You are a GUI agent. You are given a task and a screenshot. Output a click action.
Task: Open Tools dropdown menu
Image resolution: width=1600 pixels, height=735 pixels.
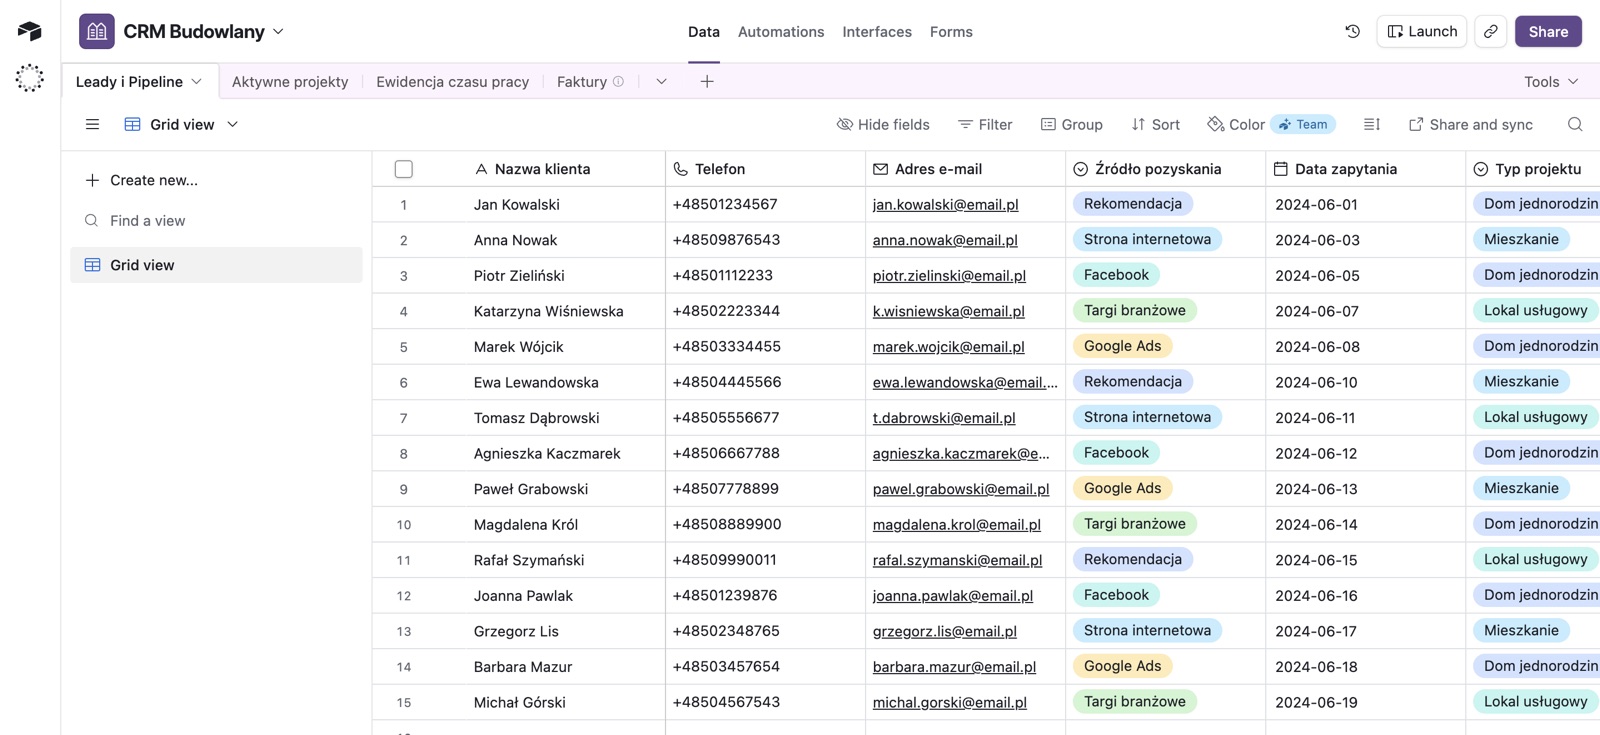point(1552,81)
